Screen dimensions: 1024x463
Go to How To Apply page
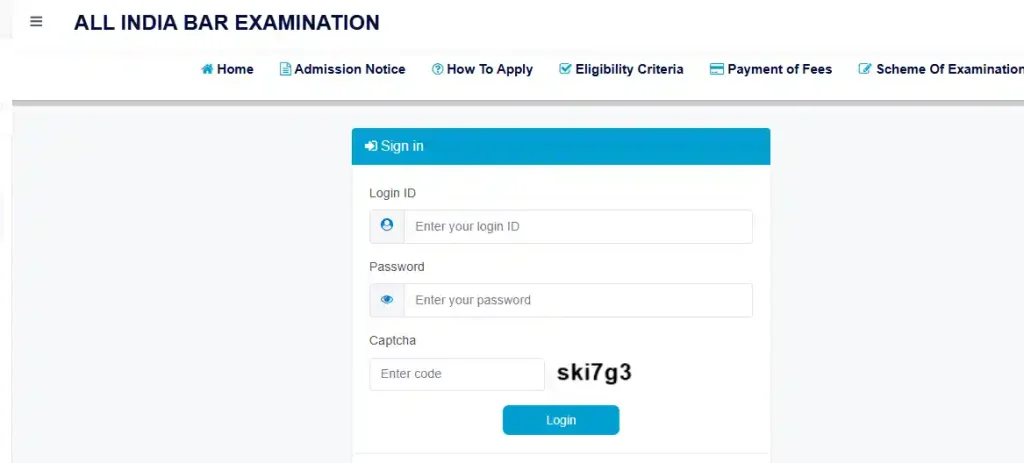click(x=489, y=70)
